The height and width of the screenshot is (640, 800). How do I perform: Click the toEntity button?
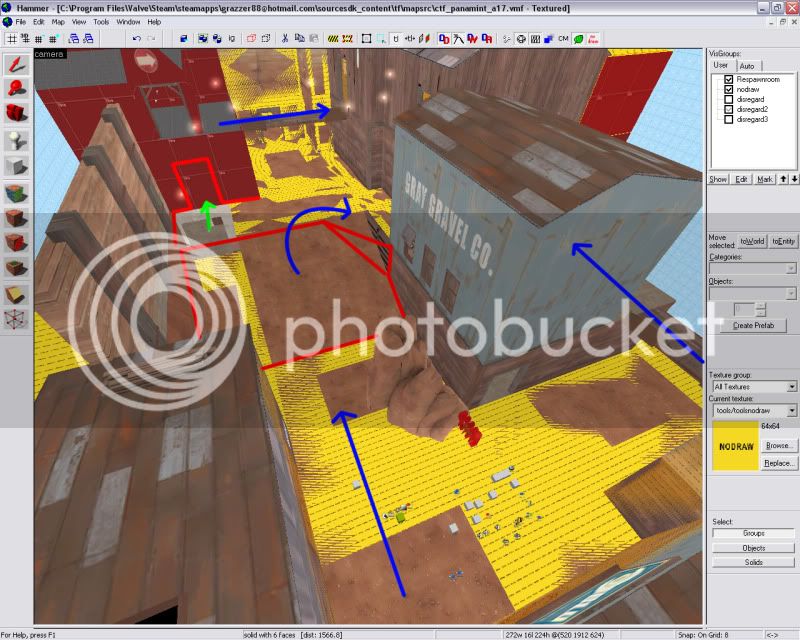coord(783,241)
